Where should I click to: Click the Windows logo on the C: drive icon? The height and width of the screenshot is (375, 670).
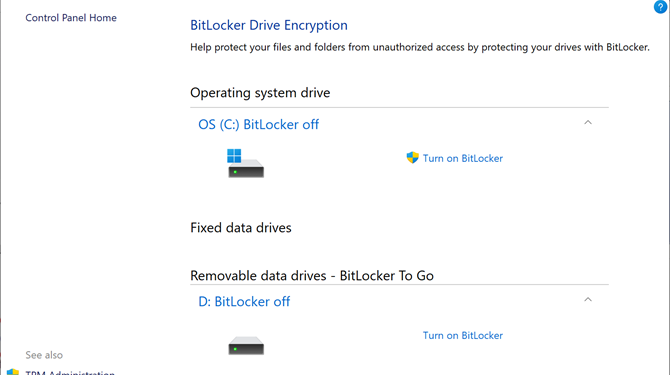point(234,155)
